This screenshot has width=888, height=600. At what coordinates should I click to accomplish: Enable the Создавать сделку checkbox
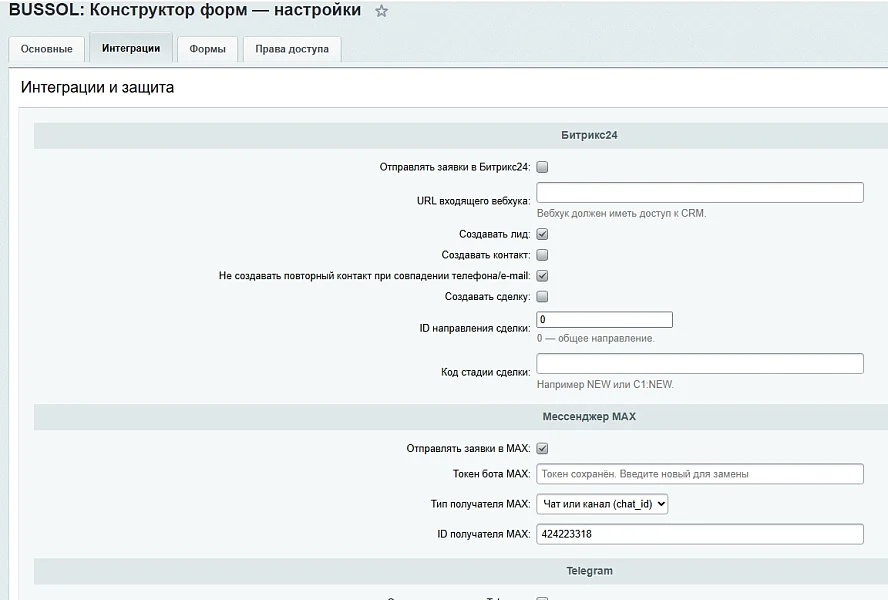[542, 296]
